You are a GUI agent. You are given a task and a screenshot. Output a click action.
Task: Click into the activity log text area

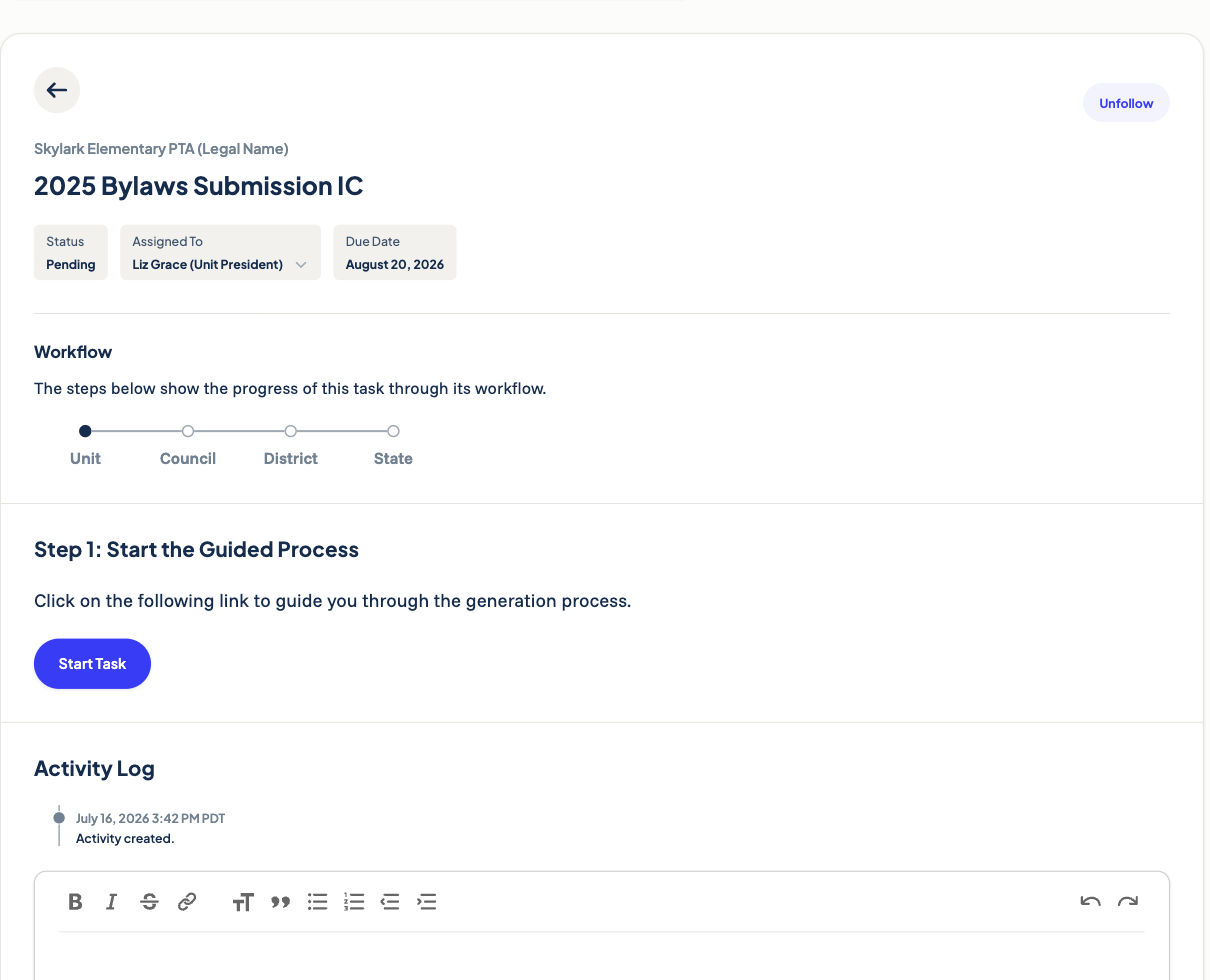[602, 956]
